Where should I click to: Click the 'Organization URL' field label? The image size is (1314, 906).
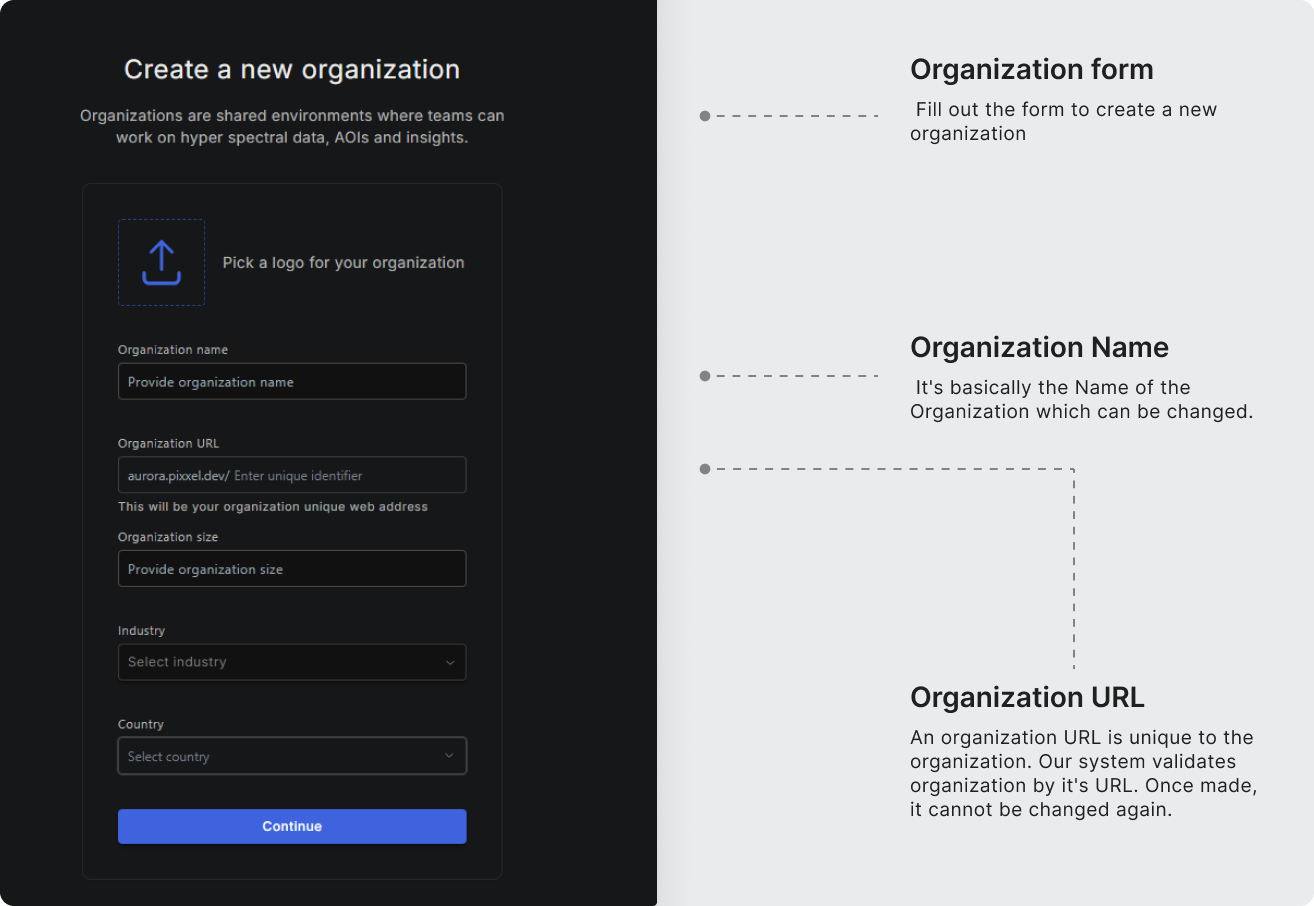tap(168, 443)
